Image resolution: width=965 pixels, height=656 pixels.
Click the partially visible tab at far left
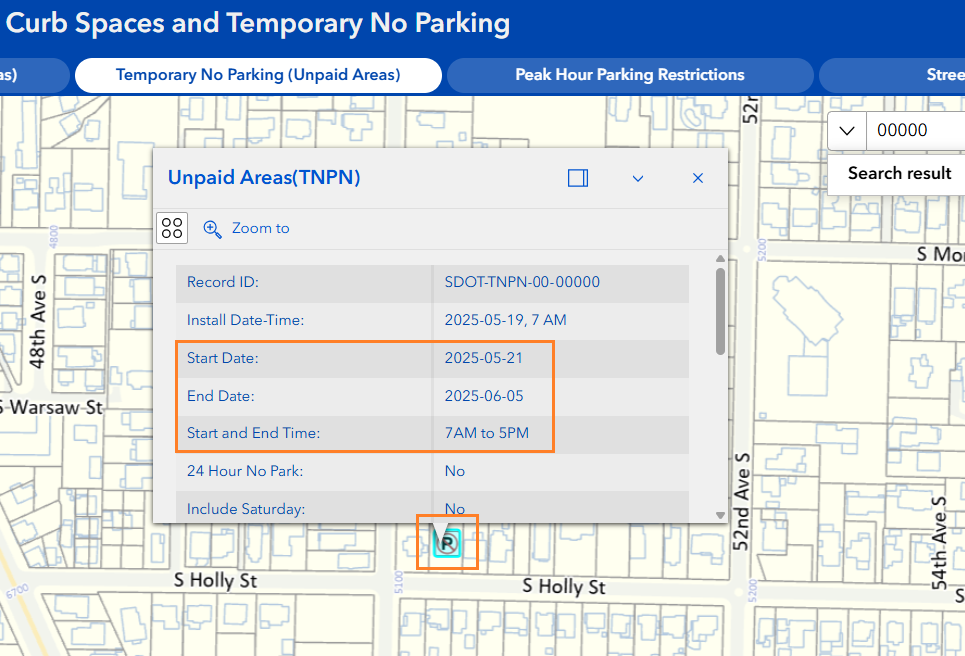point(30,75)
